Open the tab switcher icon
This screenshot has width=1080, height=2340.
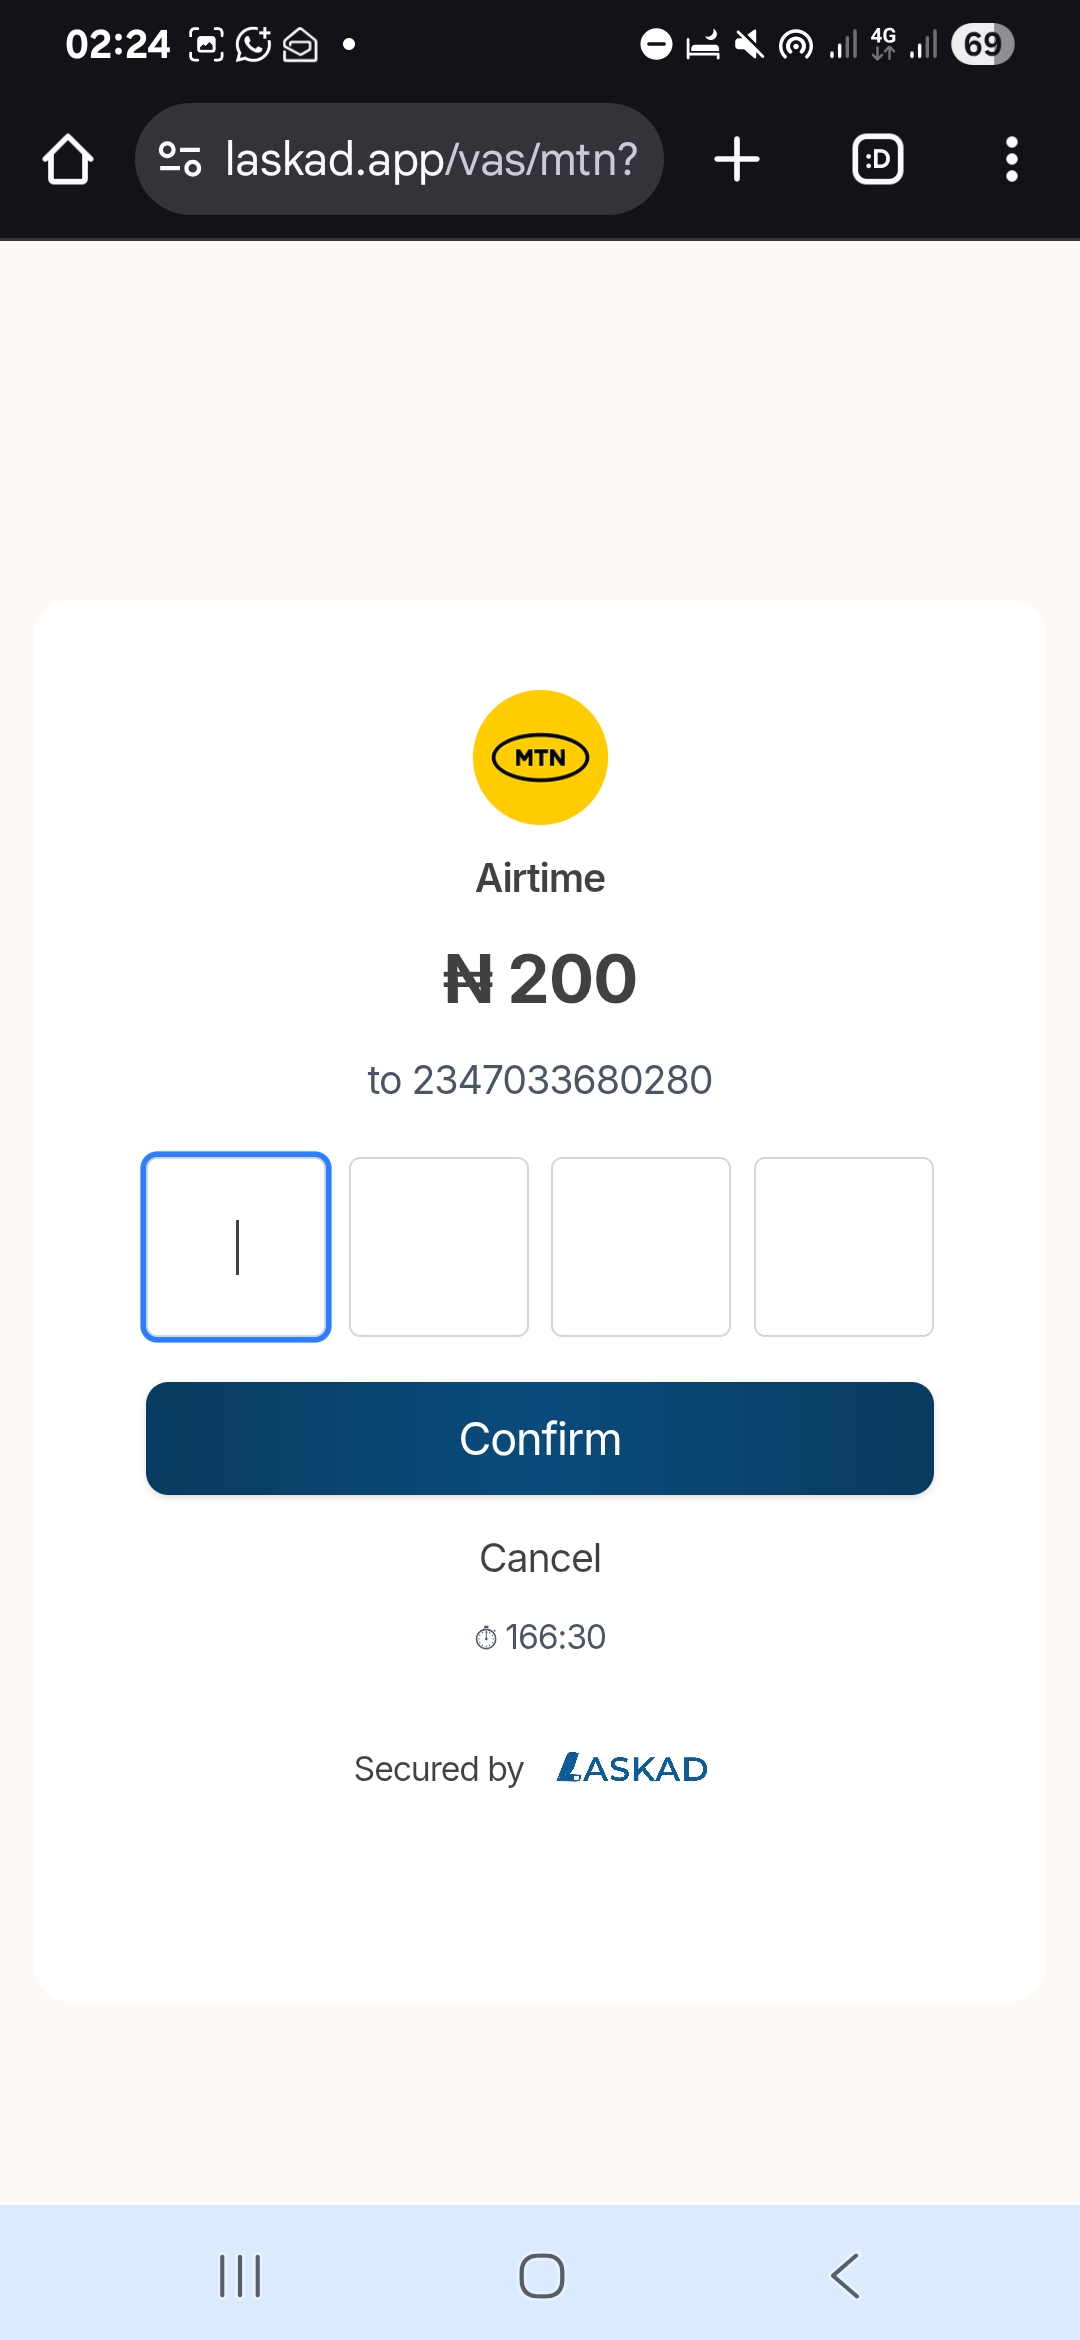click(x=877, y=159)
